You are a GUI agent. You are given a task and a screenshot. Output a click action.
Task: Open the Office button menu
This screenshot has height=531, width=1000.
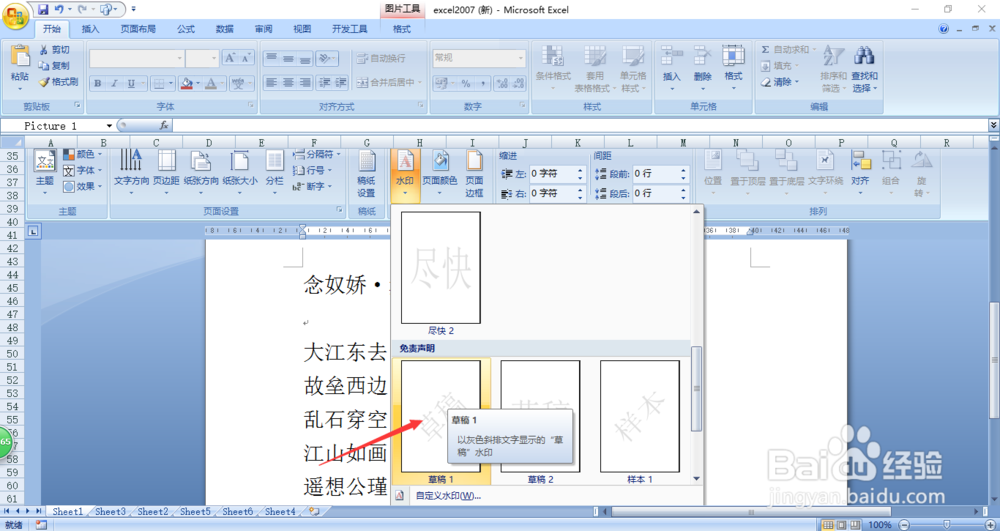(x=15, y=15)
